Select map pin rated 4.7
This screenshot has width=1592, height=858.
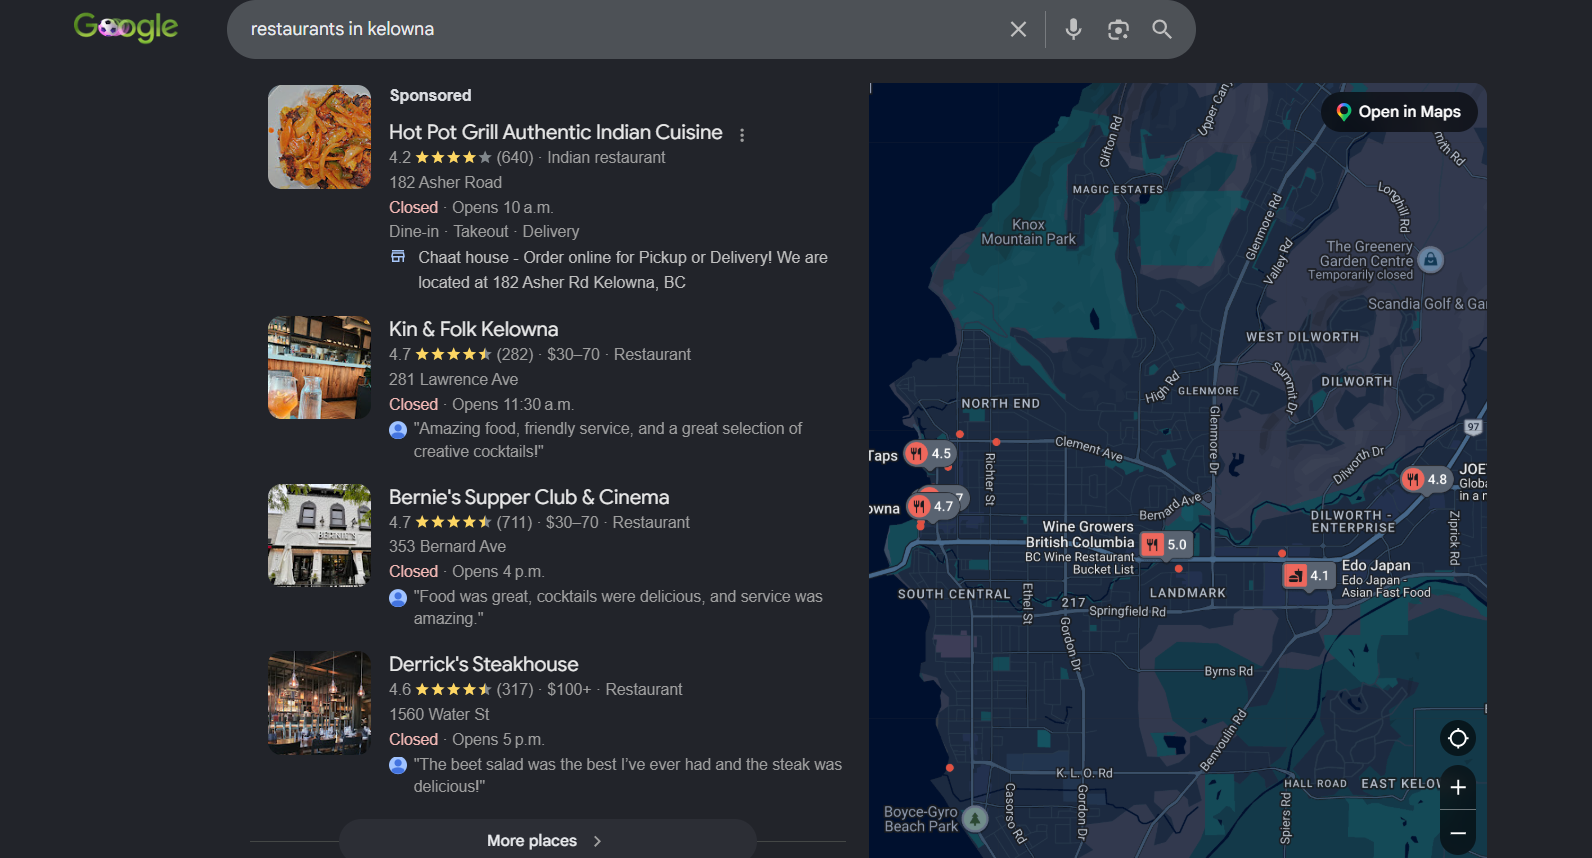tap(931, 506)
